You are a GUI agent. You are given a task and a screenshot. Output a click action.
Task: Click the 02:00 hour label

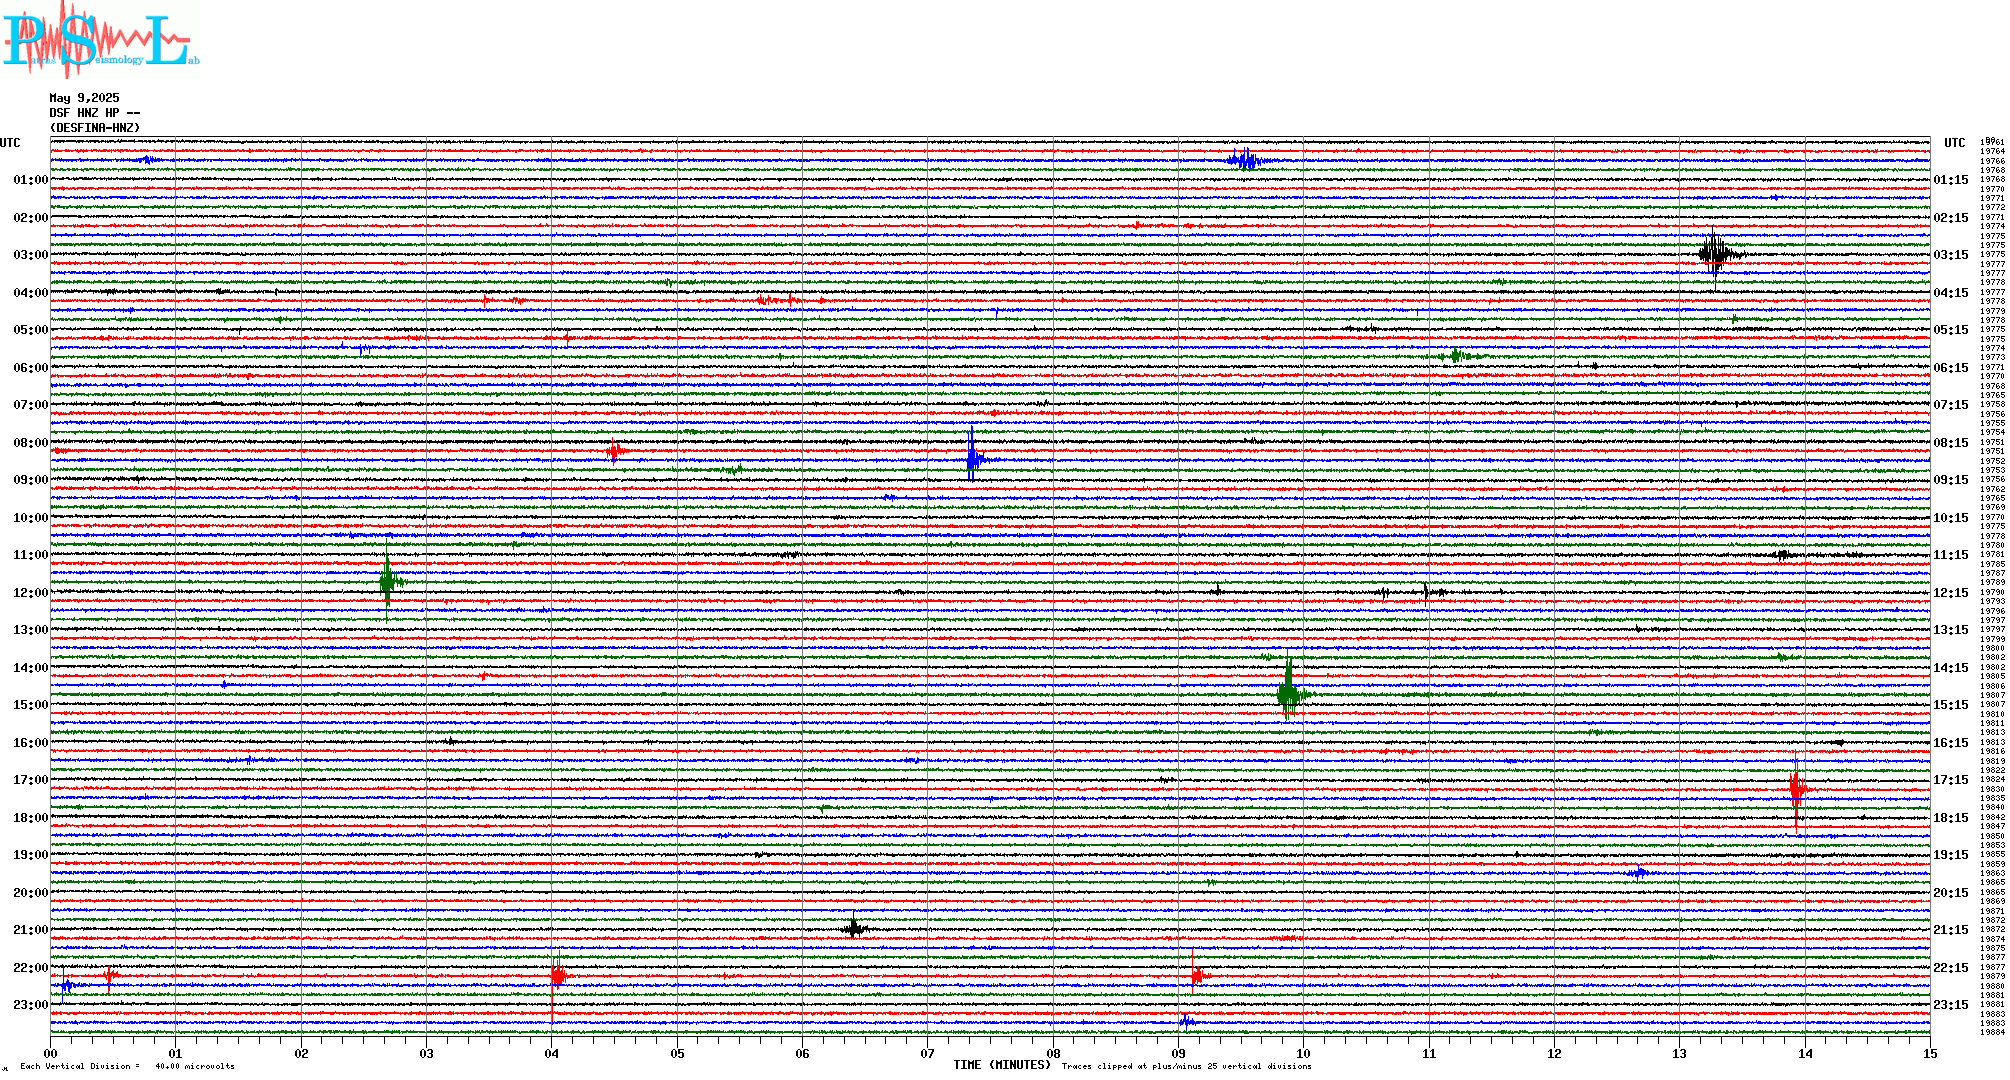30,218
